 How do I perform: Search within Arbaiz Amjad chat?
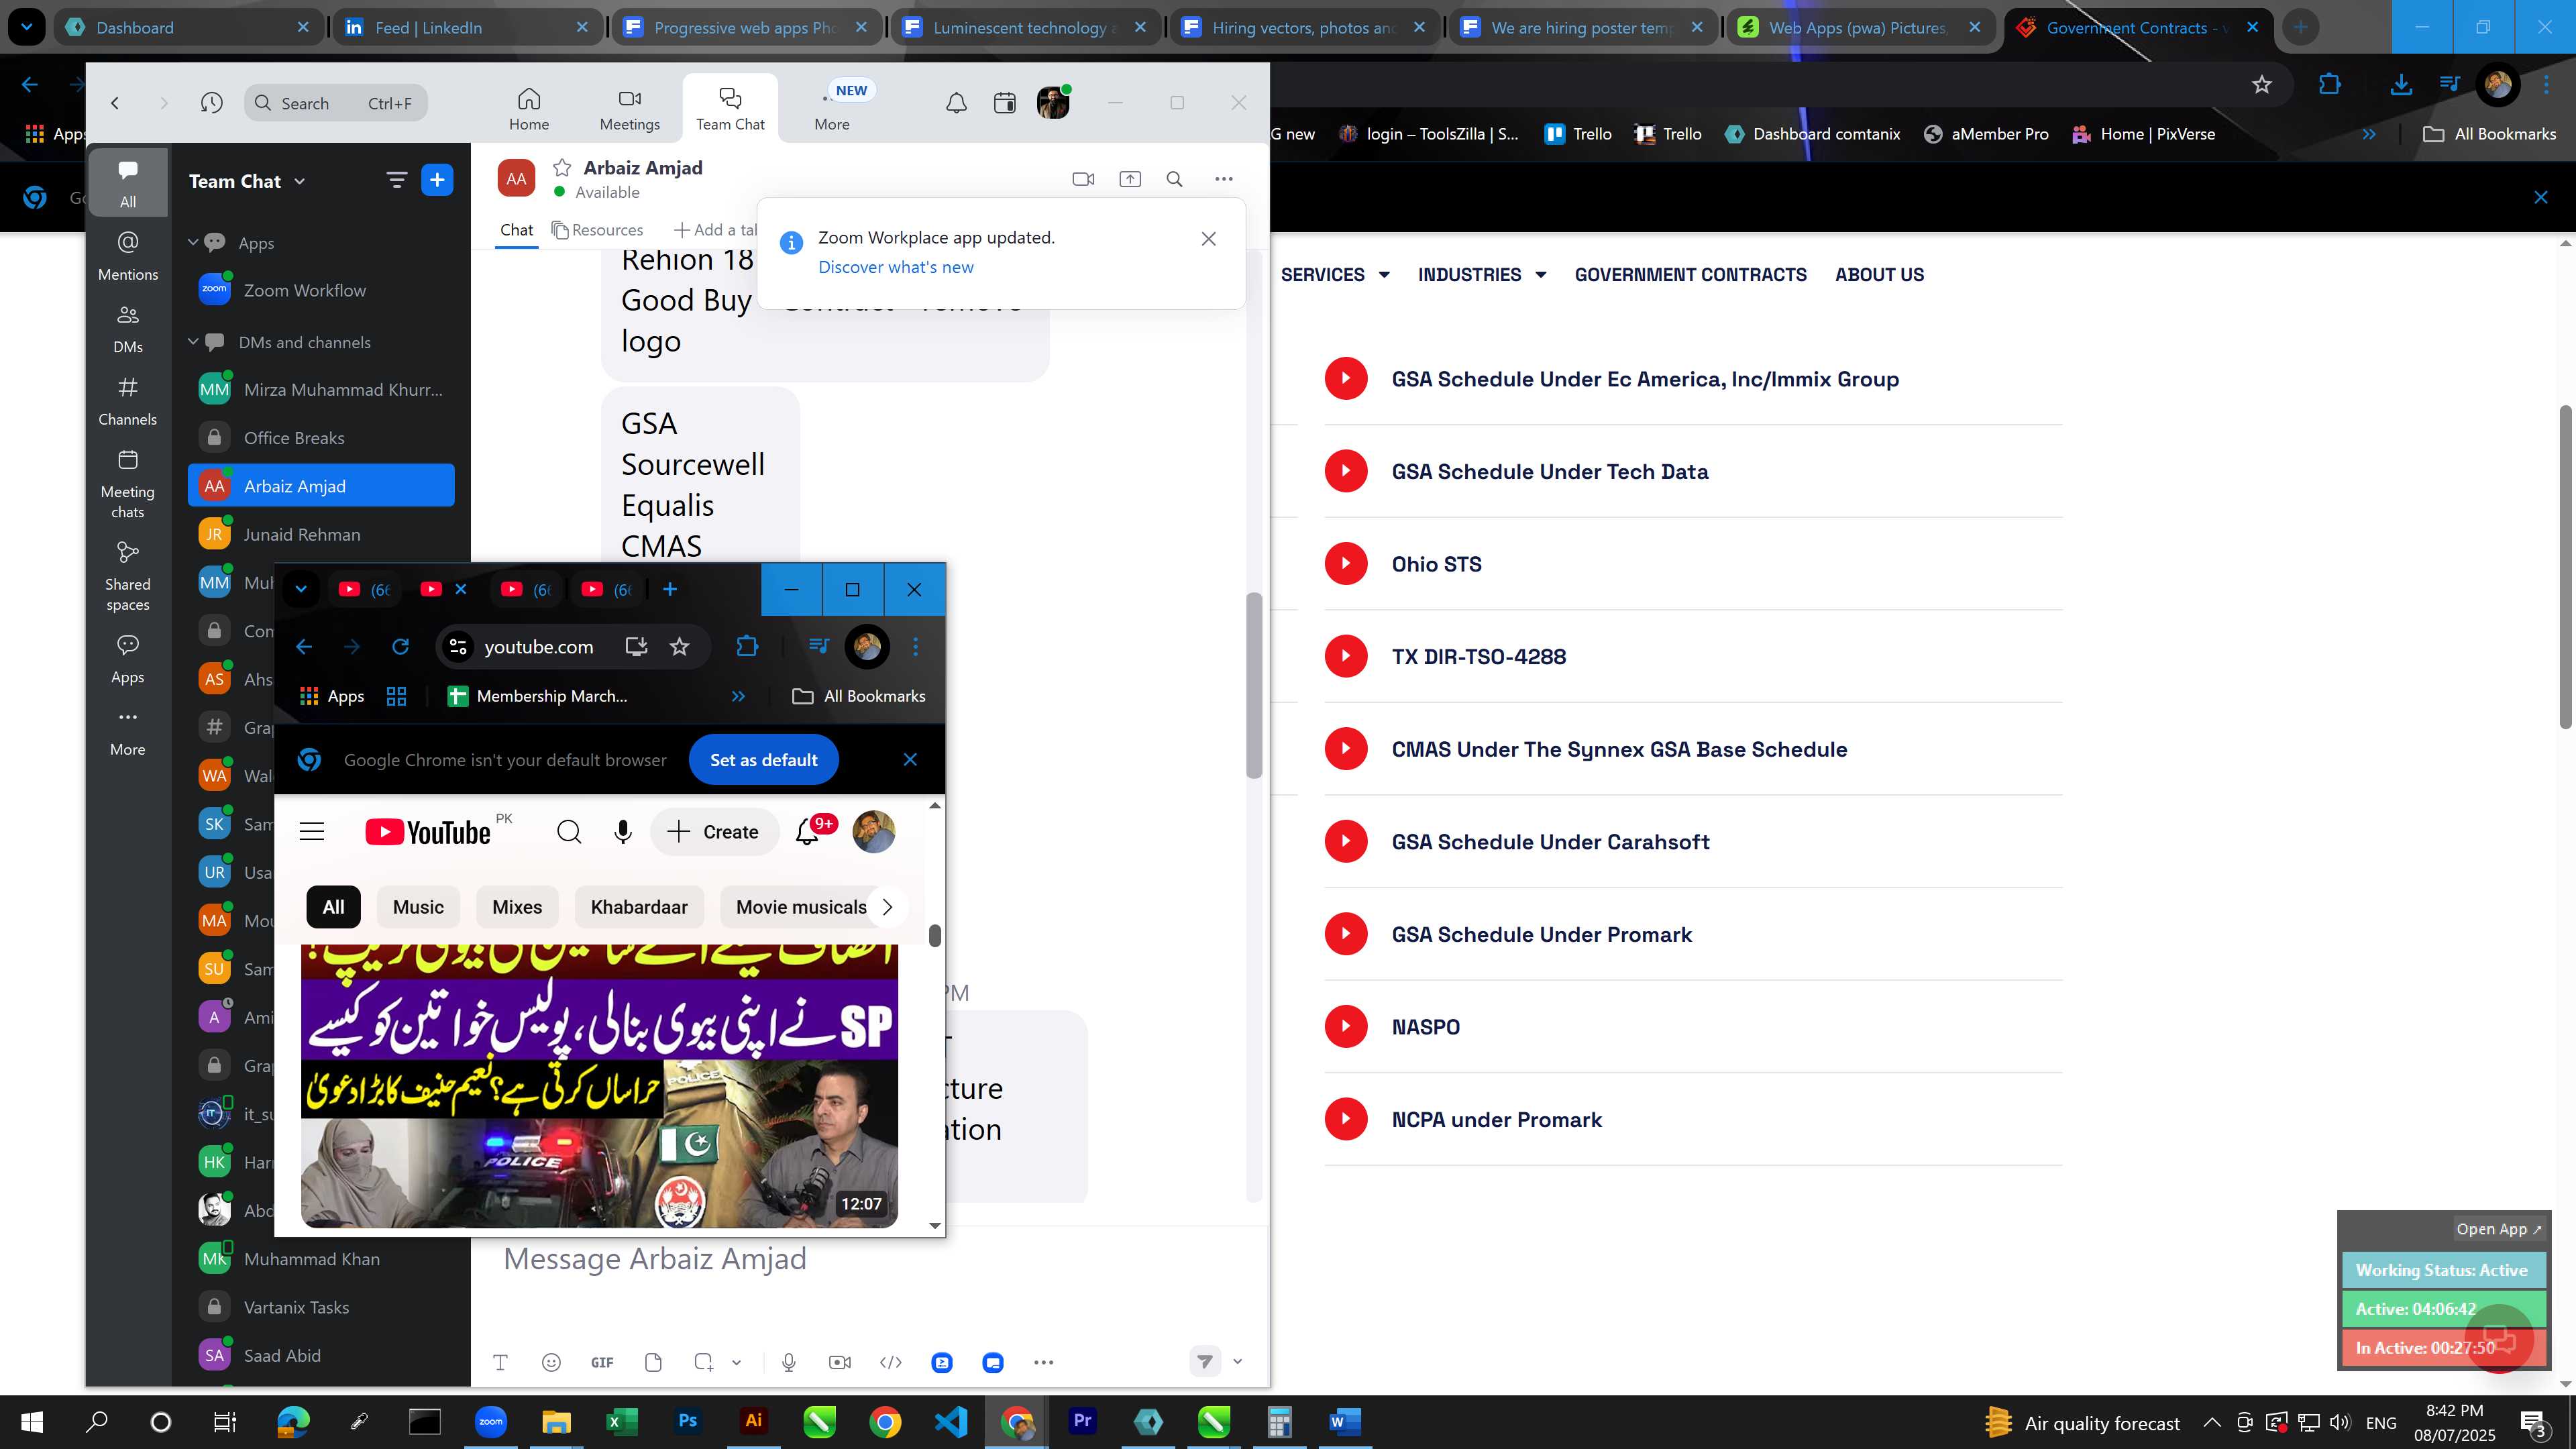pyautogui.click(x=1175, y=179)
